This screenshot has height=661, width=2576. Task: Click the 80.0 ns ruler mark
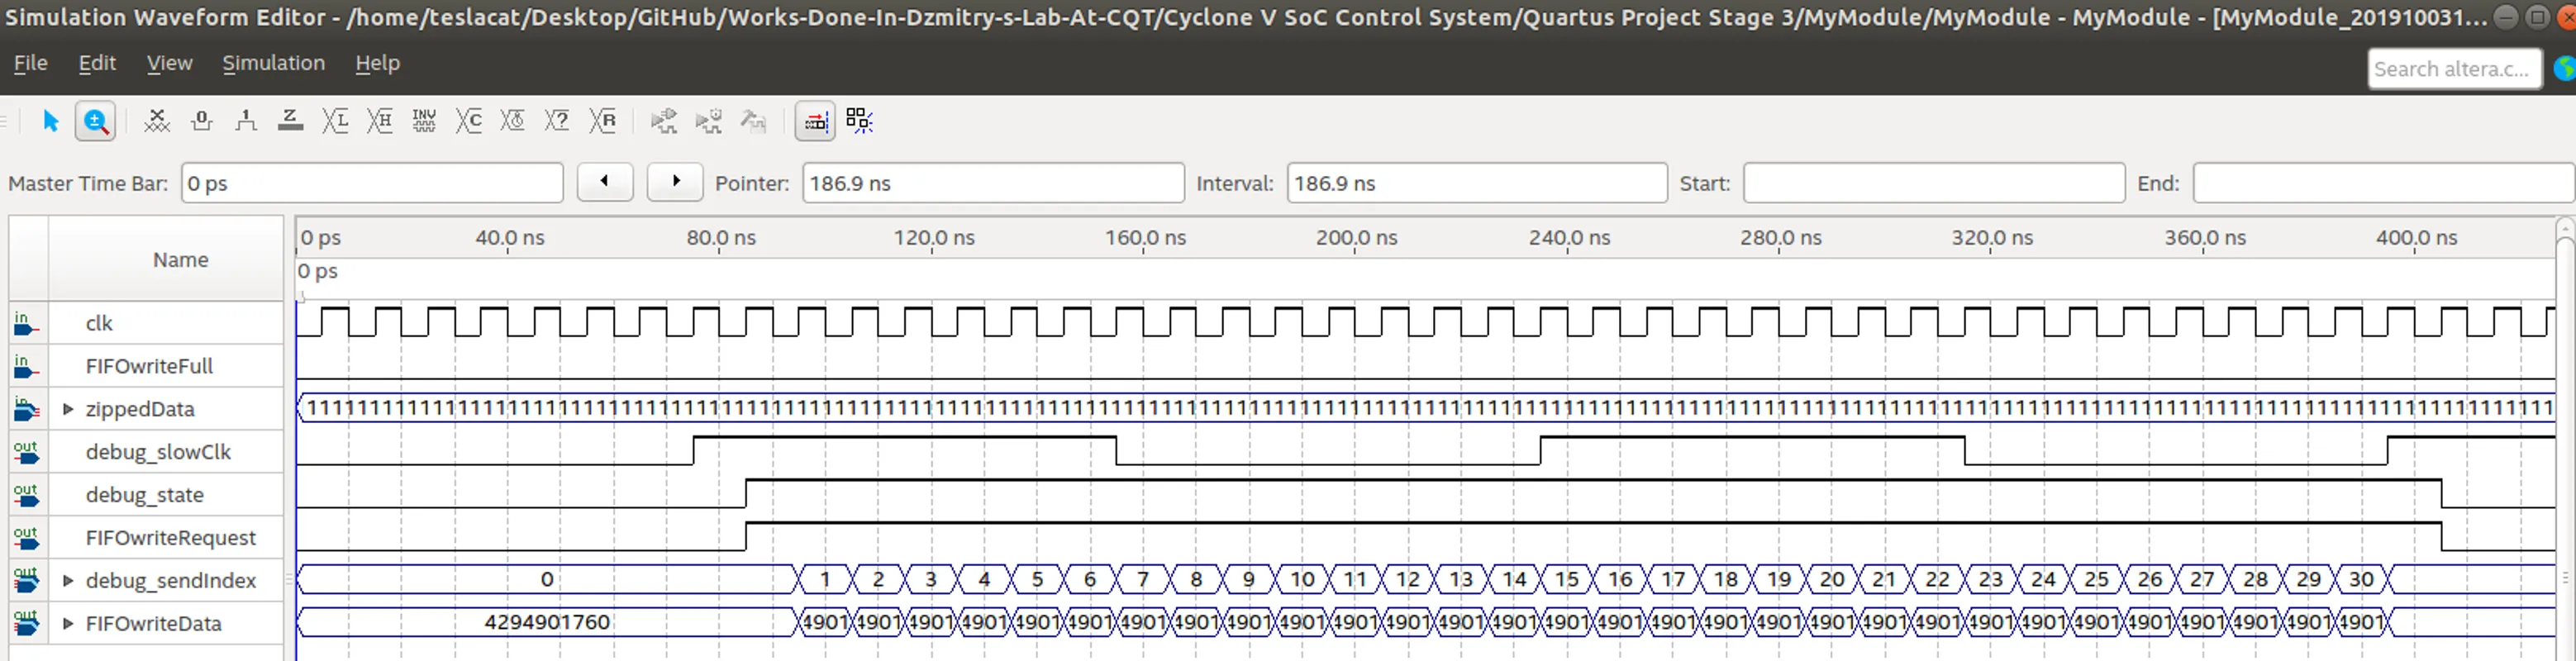(x=721, y=238)
